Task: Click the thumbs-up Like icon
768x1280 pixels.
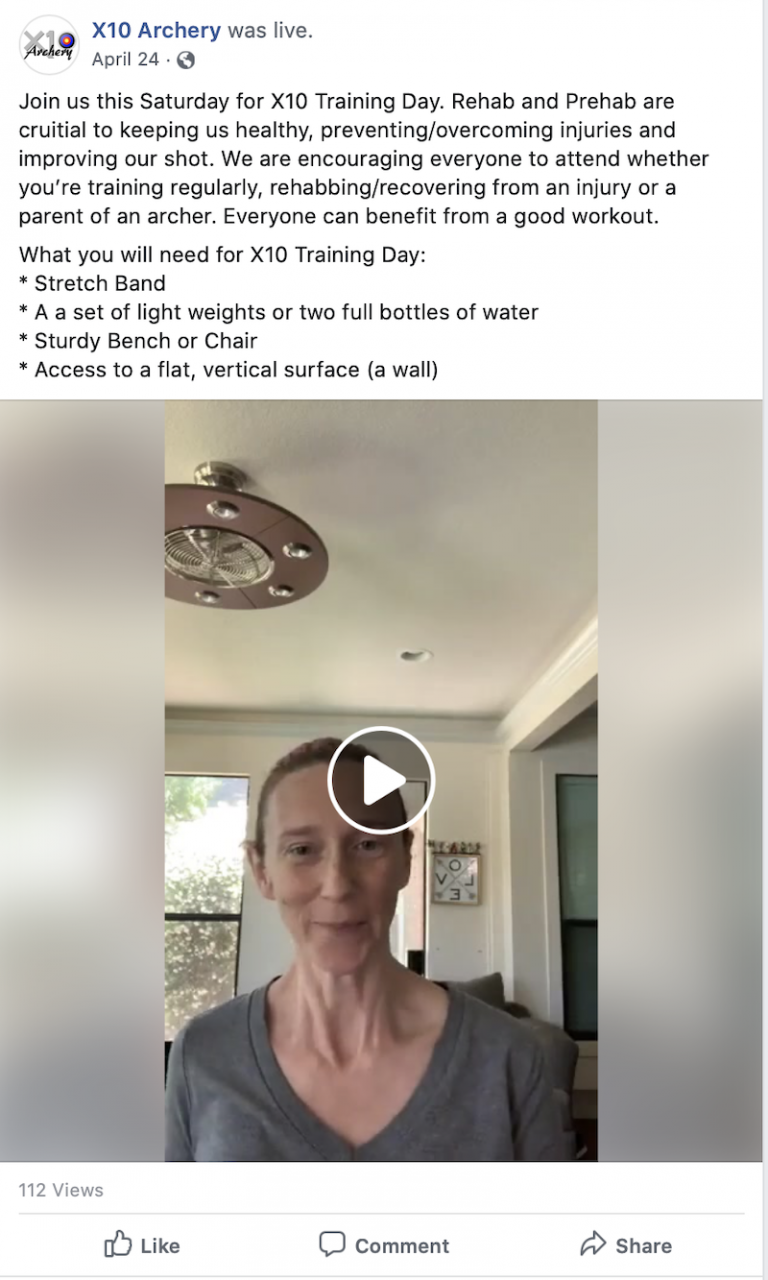Action: pyautogui.click(x=118, y=1245)
